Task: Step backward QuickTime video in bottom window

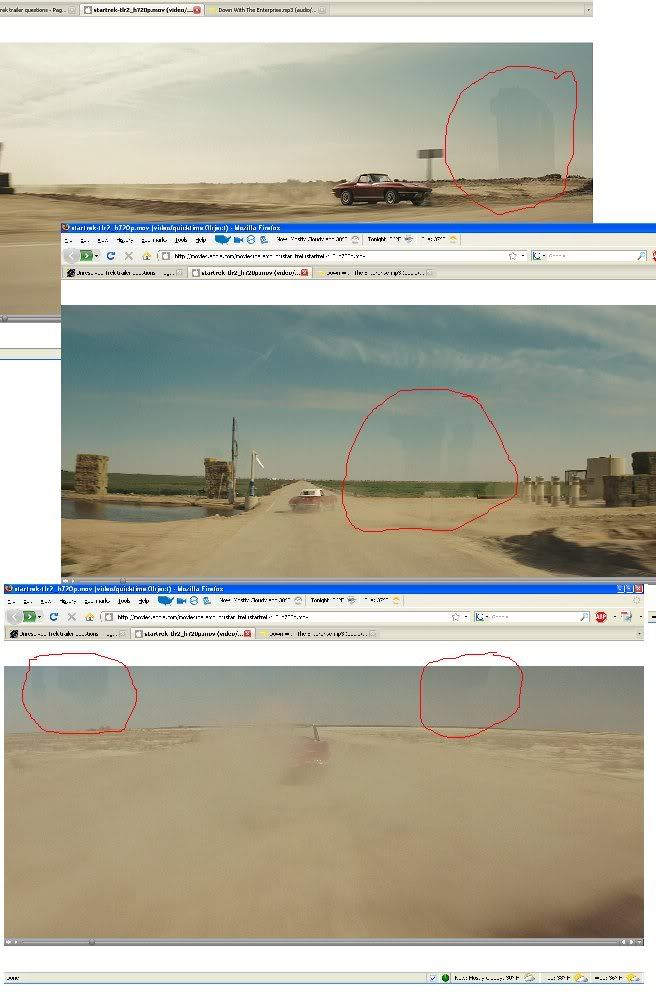Action: (x=624, y=942)
